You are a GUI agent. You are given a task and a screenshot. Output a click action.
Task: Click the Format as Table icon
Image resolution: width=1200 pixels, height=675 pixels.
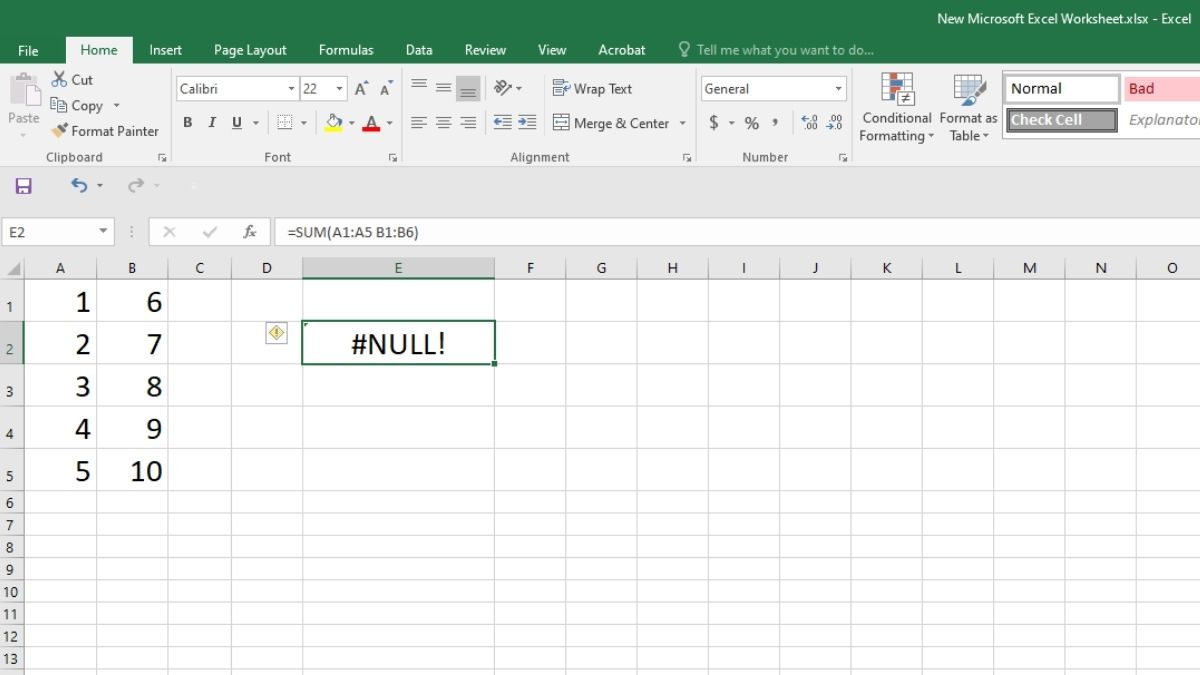click(x=965, y=107)
